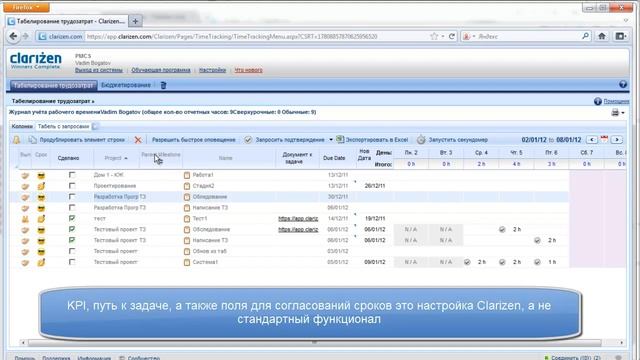Click the task icon next to Работа1
Viewport: 640px width, 360px height.
pyautogui.click(x=187, y=175)
